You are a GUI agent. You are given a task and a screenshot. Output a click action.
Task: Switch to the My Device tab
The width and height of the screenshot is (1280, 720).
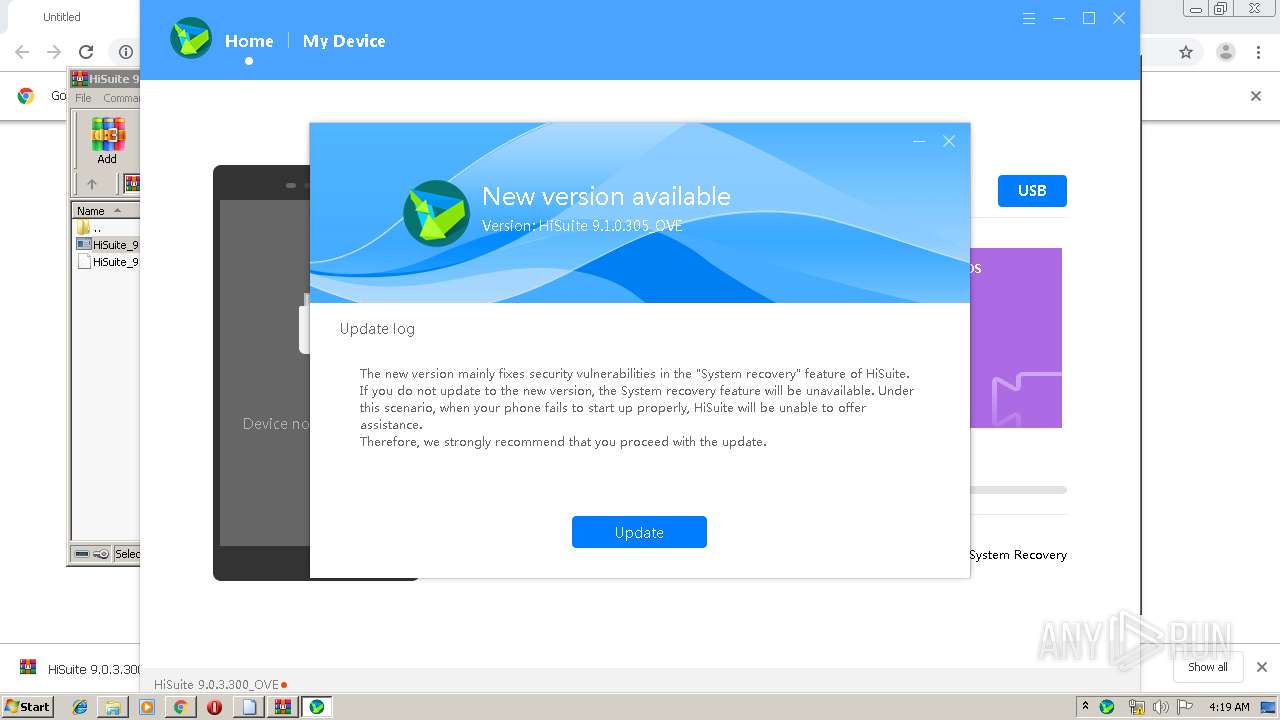pos(344,41)
